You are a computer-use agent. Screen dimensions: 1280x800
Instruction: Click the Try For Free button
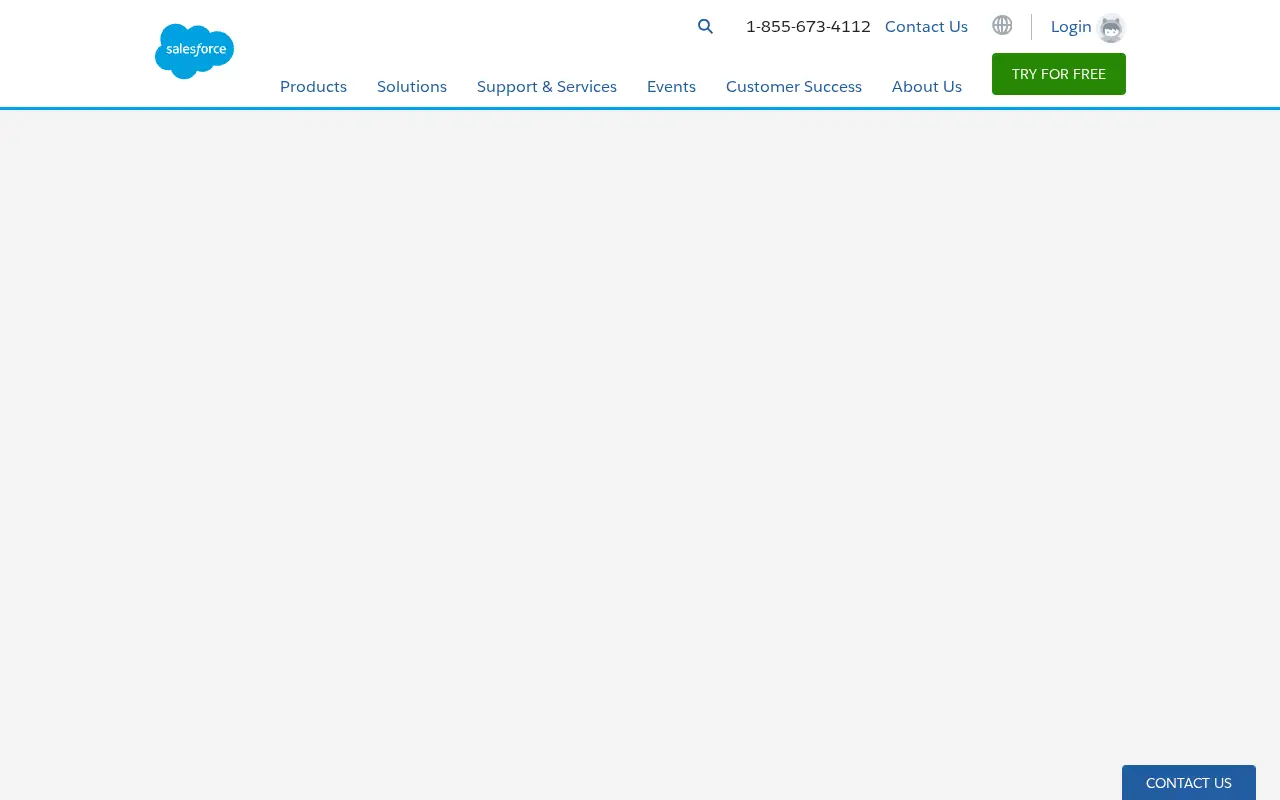click(x=1059, y=74)
